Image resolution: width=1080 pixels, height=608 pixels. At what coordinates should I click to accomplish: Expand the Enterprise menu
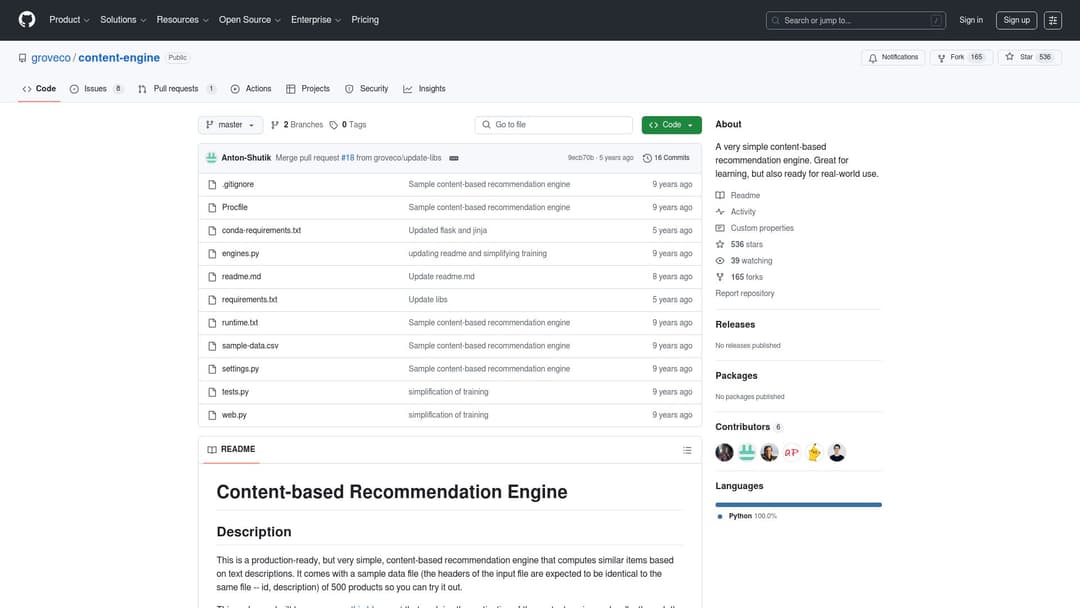(x=315, y=20)
